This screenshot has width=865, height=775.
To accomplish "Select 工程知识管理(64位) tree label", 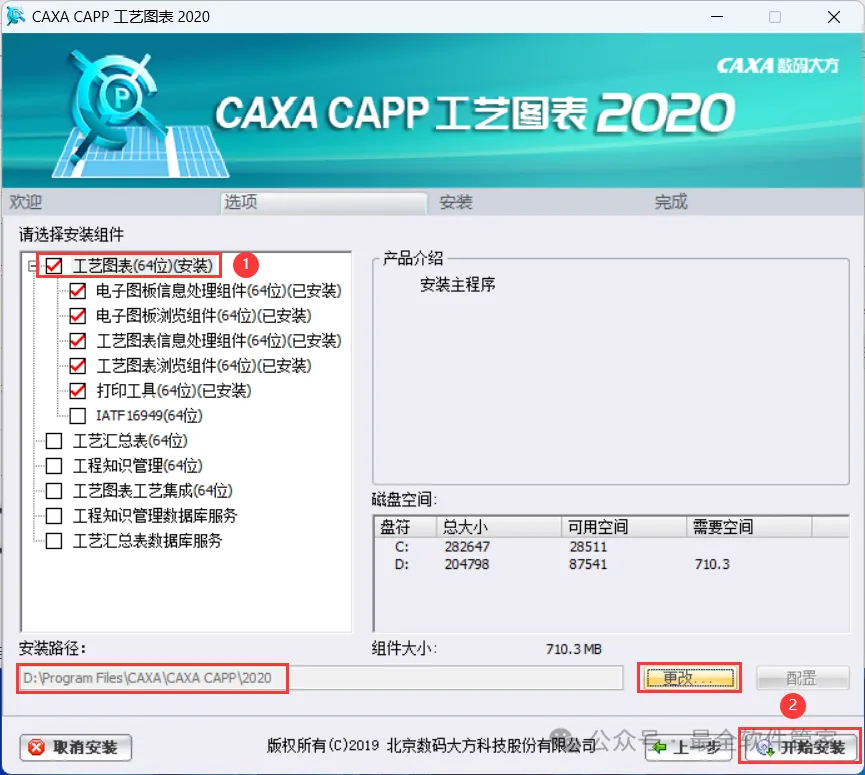I will pos(138,466).
